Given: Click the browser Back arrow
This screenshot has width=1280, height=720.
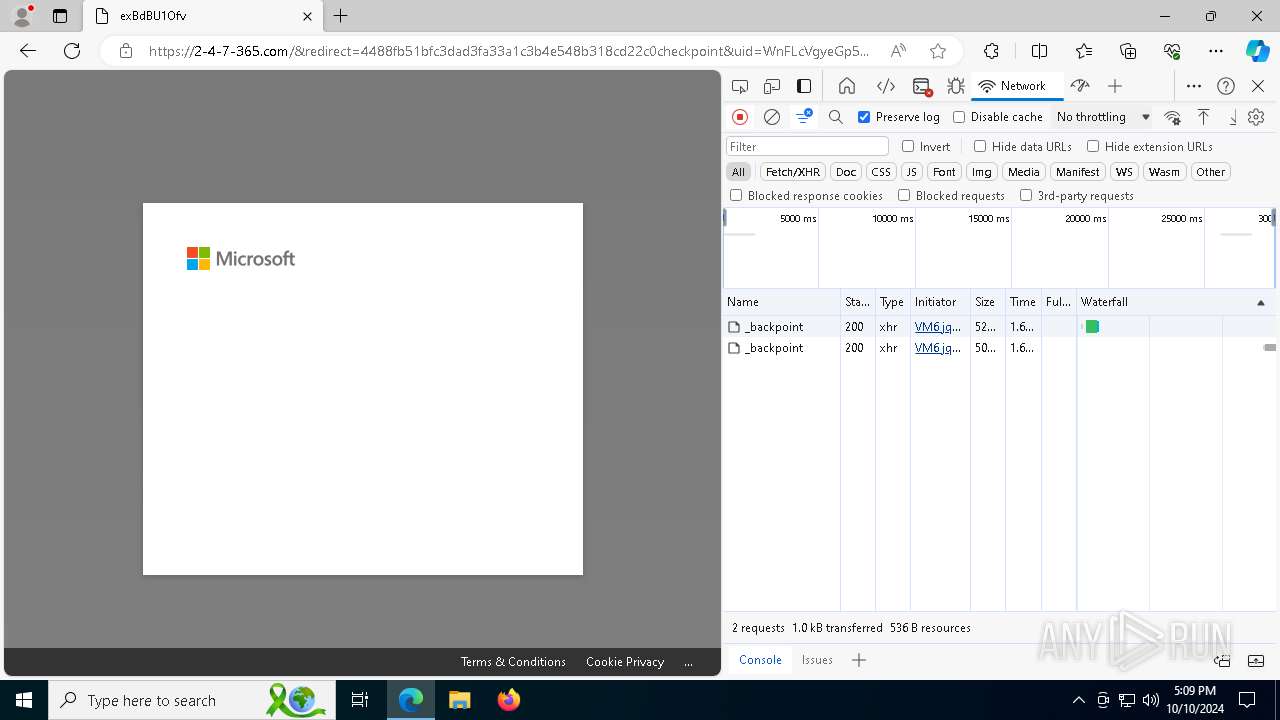Looking at the screenshot, I should tap(28, 51).
